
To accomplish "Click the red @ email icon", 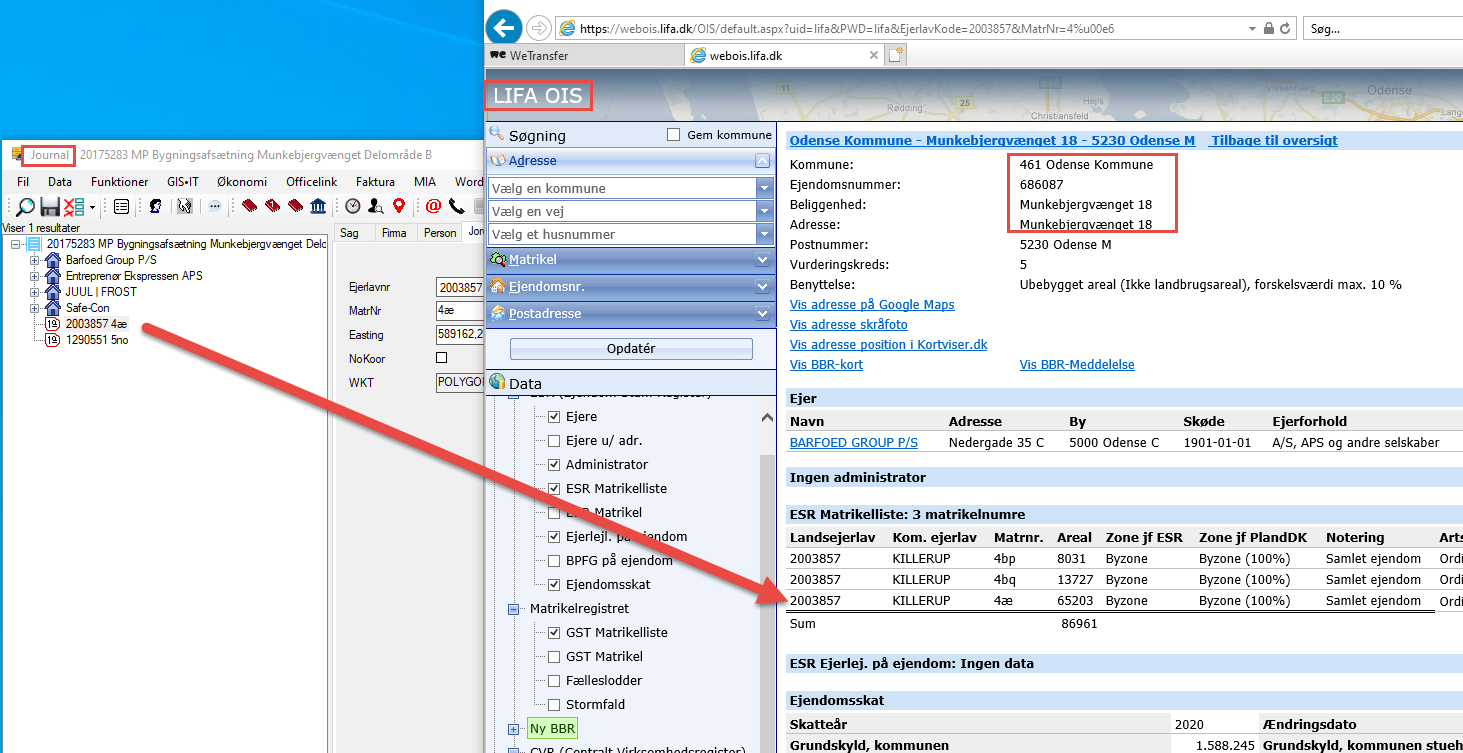I will click(x=433, y=206).
